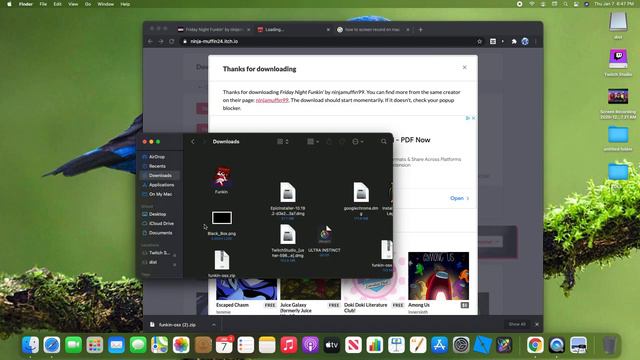Switch to the Loading... browser tab
The height and width of the screenshot is (360, 640).
[x=292, y=29]
